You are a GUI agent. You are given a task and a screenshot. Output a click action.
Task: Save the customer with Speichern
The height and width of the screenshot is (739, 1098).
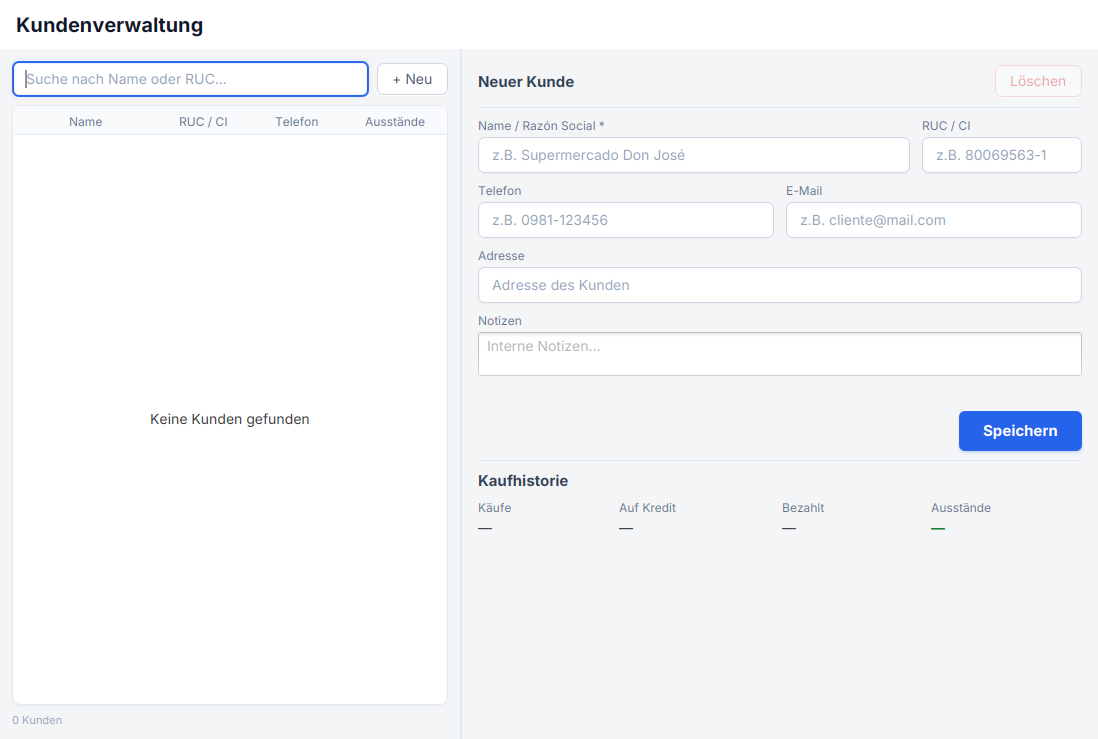tap(1019, 431)
